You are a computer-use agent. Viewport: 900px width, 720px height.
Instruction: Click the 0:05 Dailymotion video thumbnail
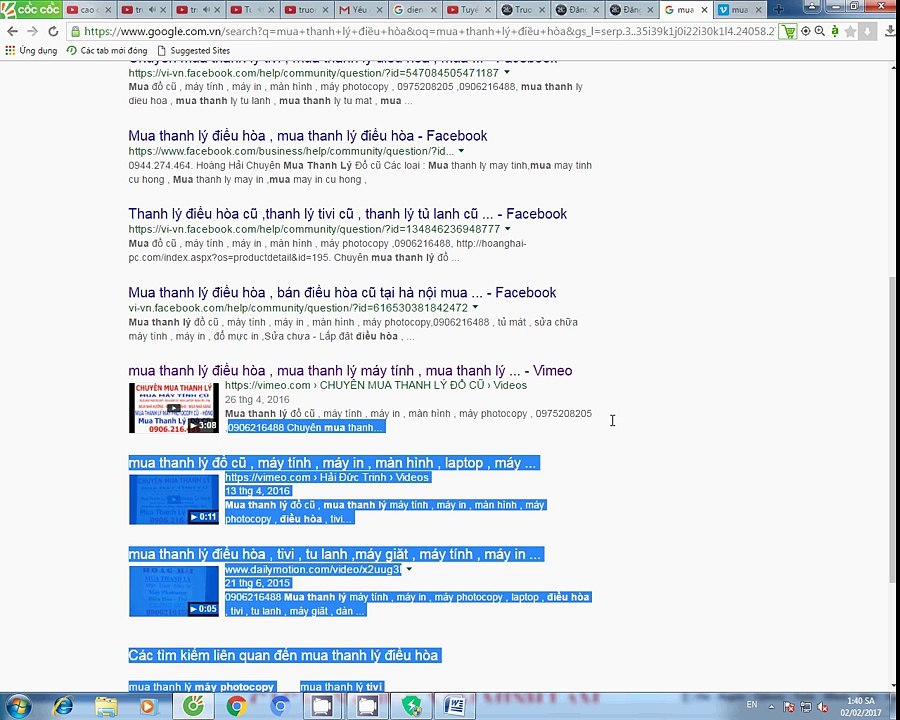click(173, 591)
